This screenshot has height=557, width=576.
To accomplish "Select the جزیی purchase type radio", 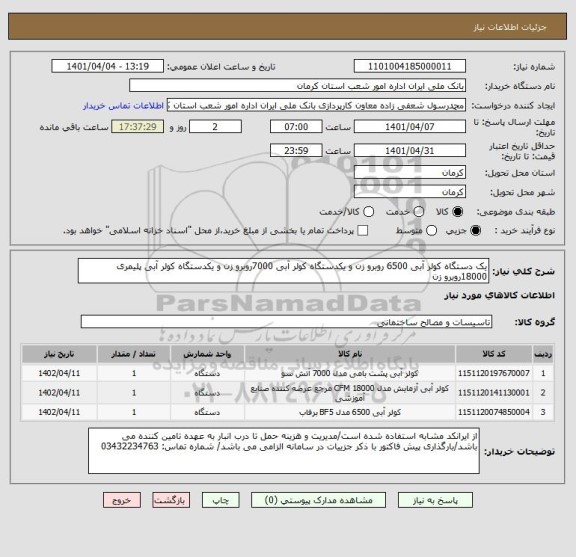I will [x=475, y=231].
